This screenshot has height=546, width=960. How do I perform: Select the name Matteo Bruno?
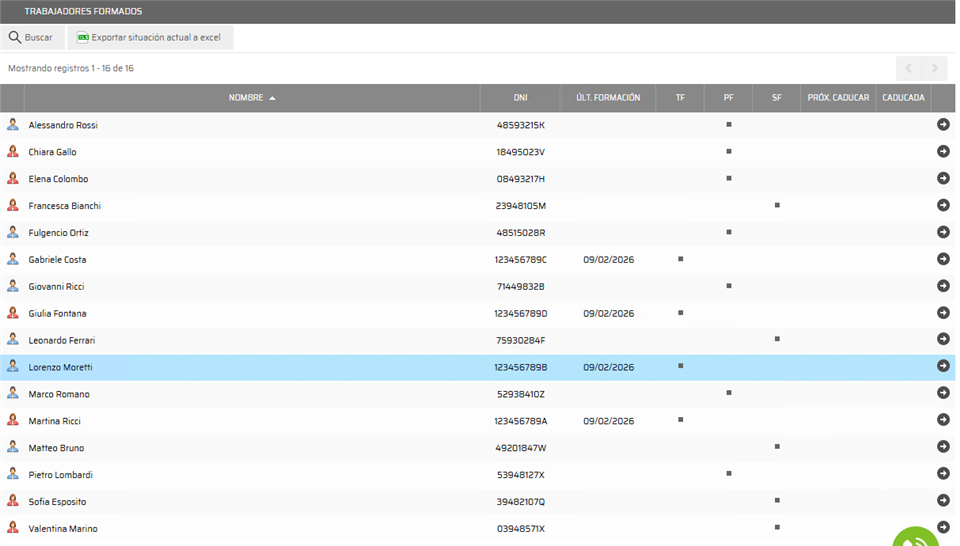coord(56,448)
